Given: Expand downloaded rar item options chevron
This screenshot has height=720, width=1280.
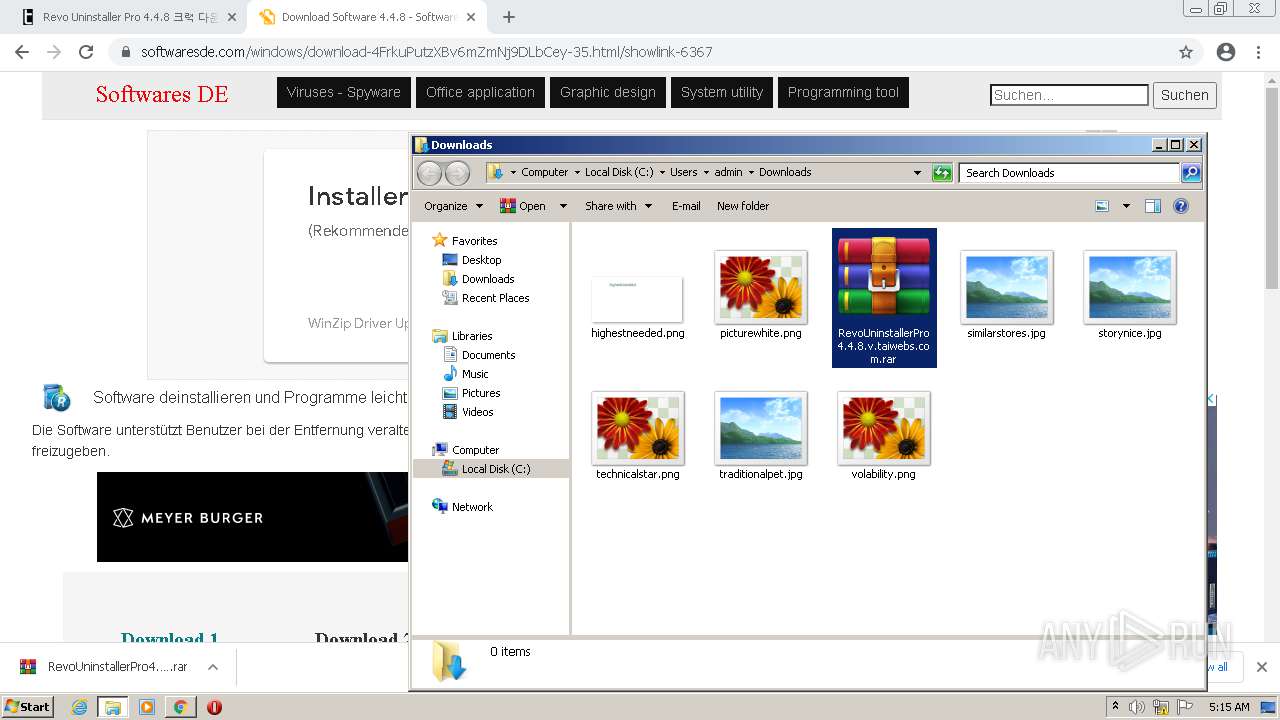Looking at the screenshot, I should coord(213,667).
